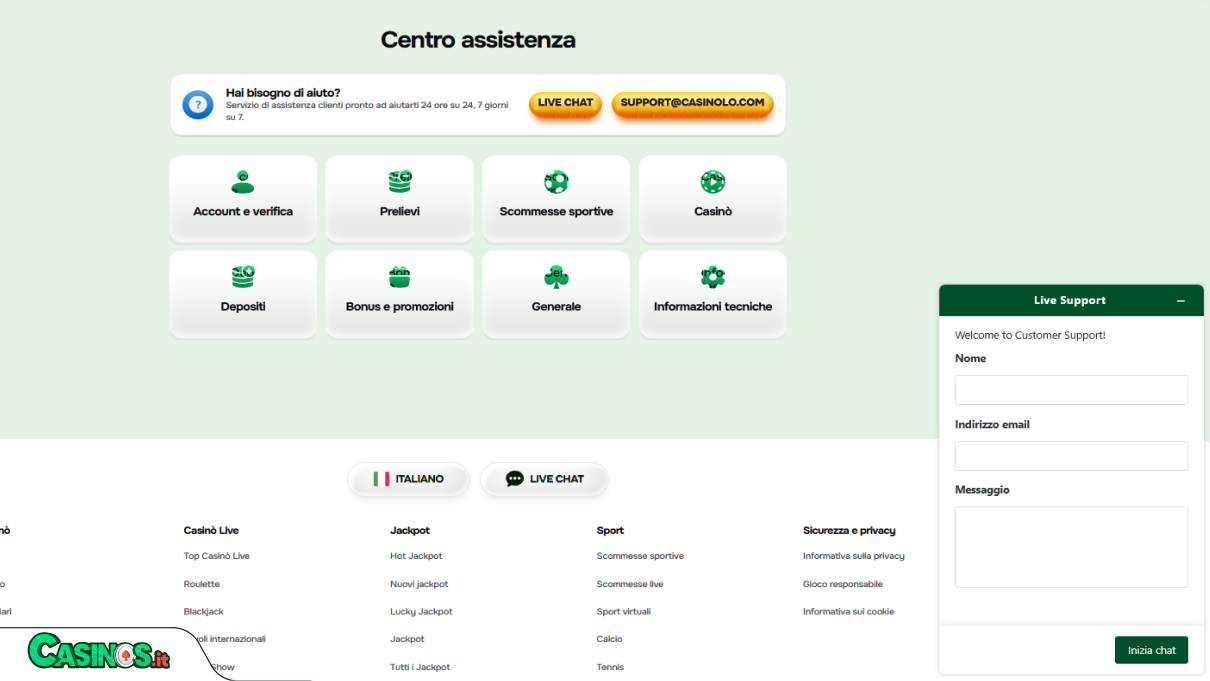
Task: Open the Tutti i Jackpot link
Action: (x=420, y=667)
